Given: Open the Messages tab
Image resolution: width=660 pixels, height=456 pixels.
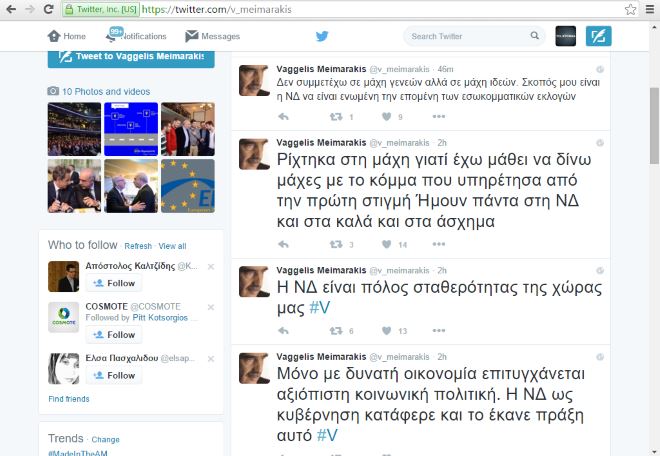Looking at the screenshot, I should (x=213, y=36).
